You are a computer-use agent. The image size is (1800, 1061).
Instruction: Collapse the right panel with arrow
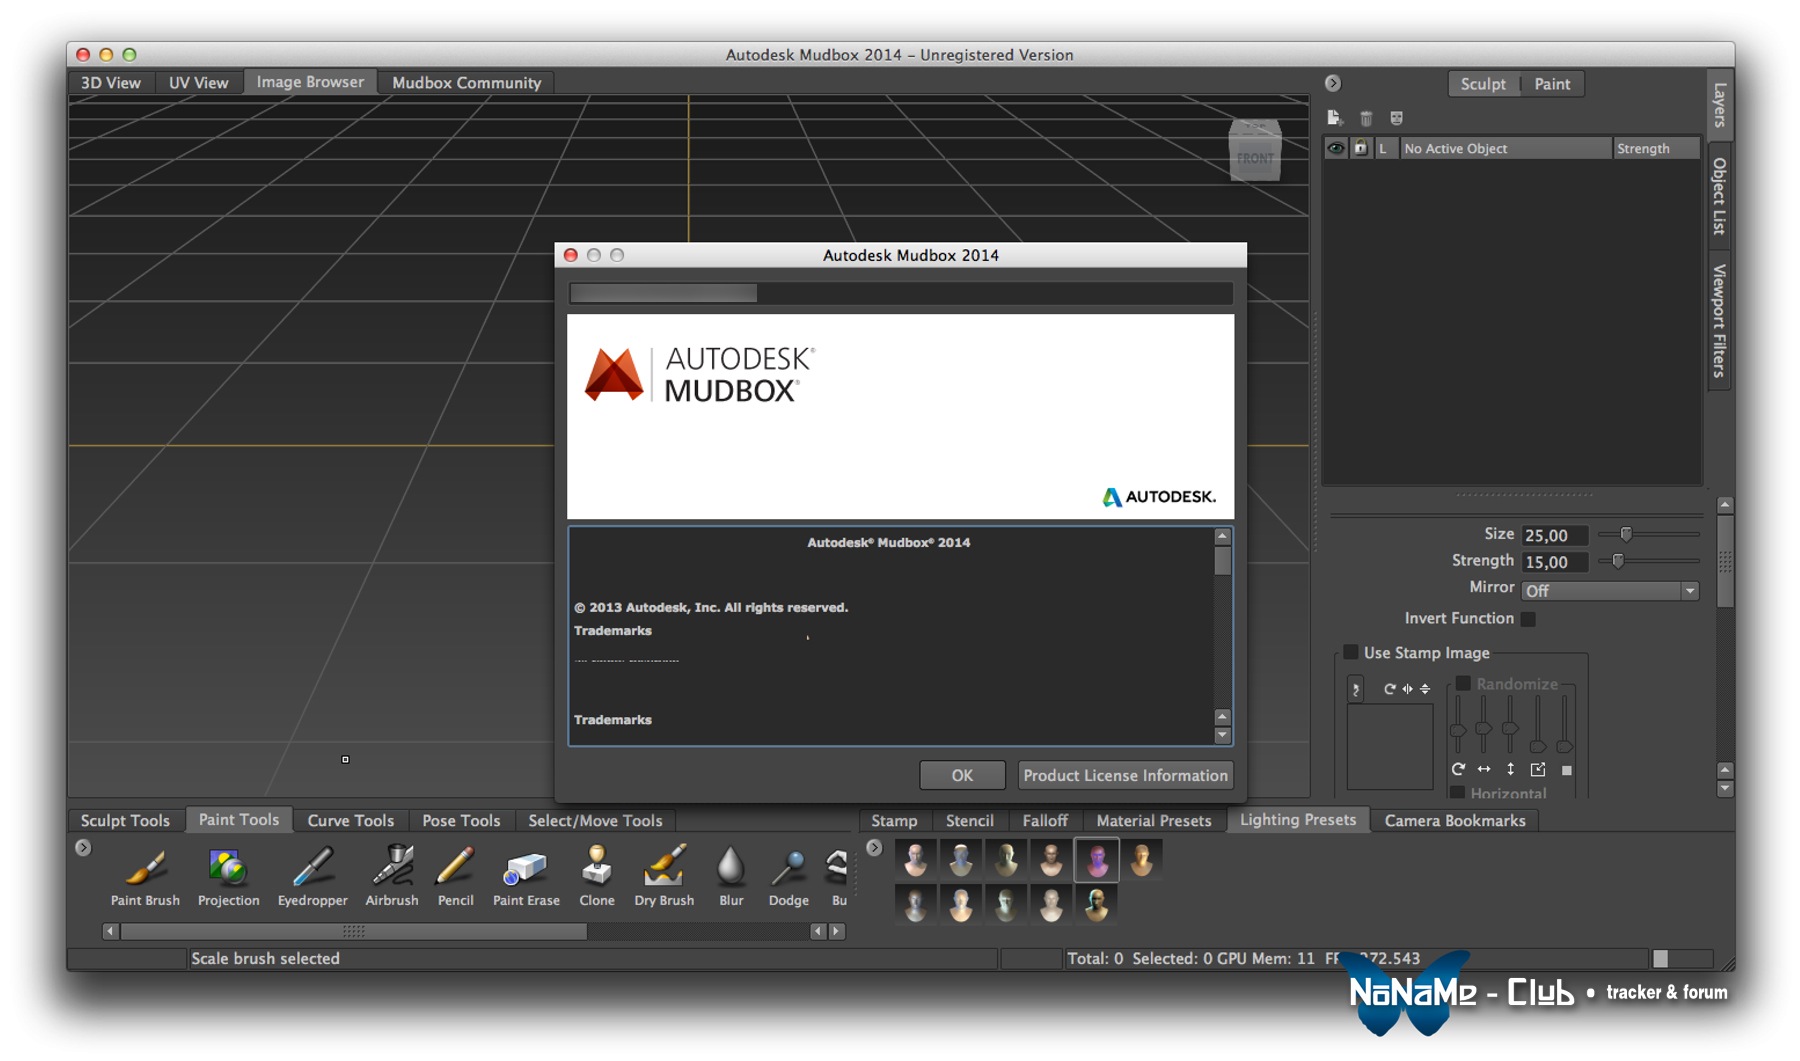[x=1333, y=83]
